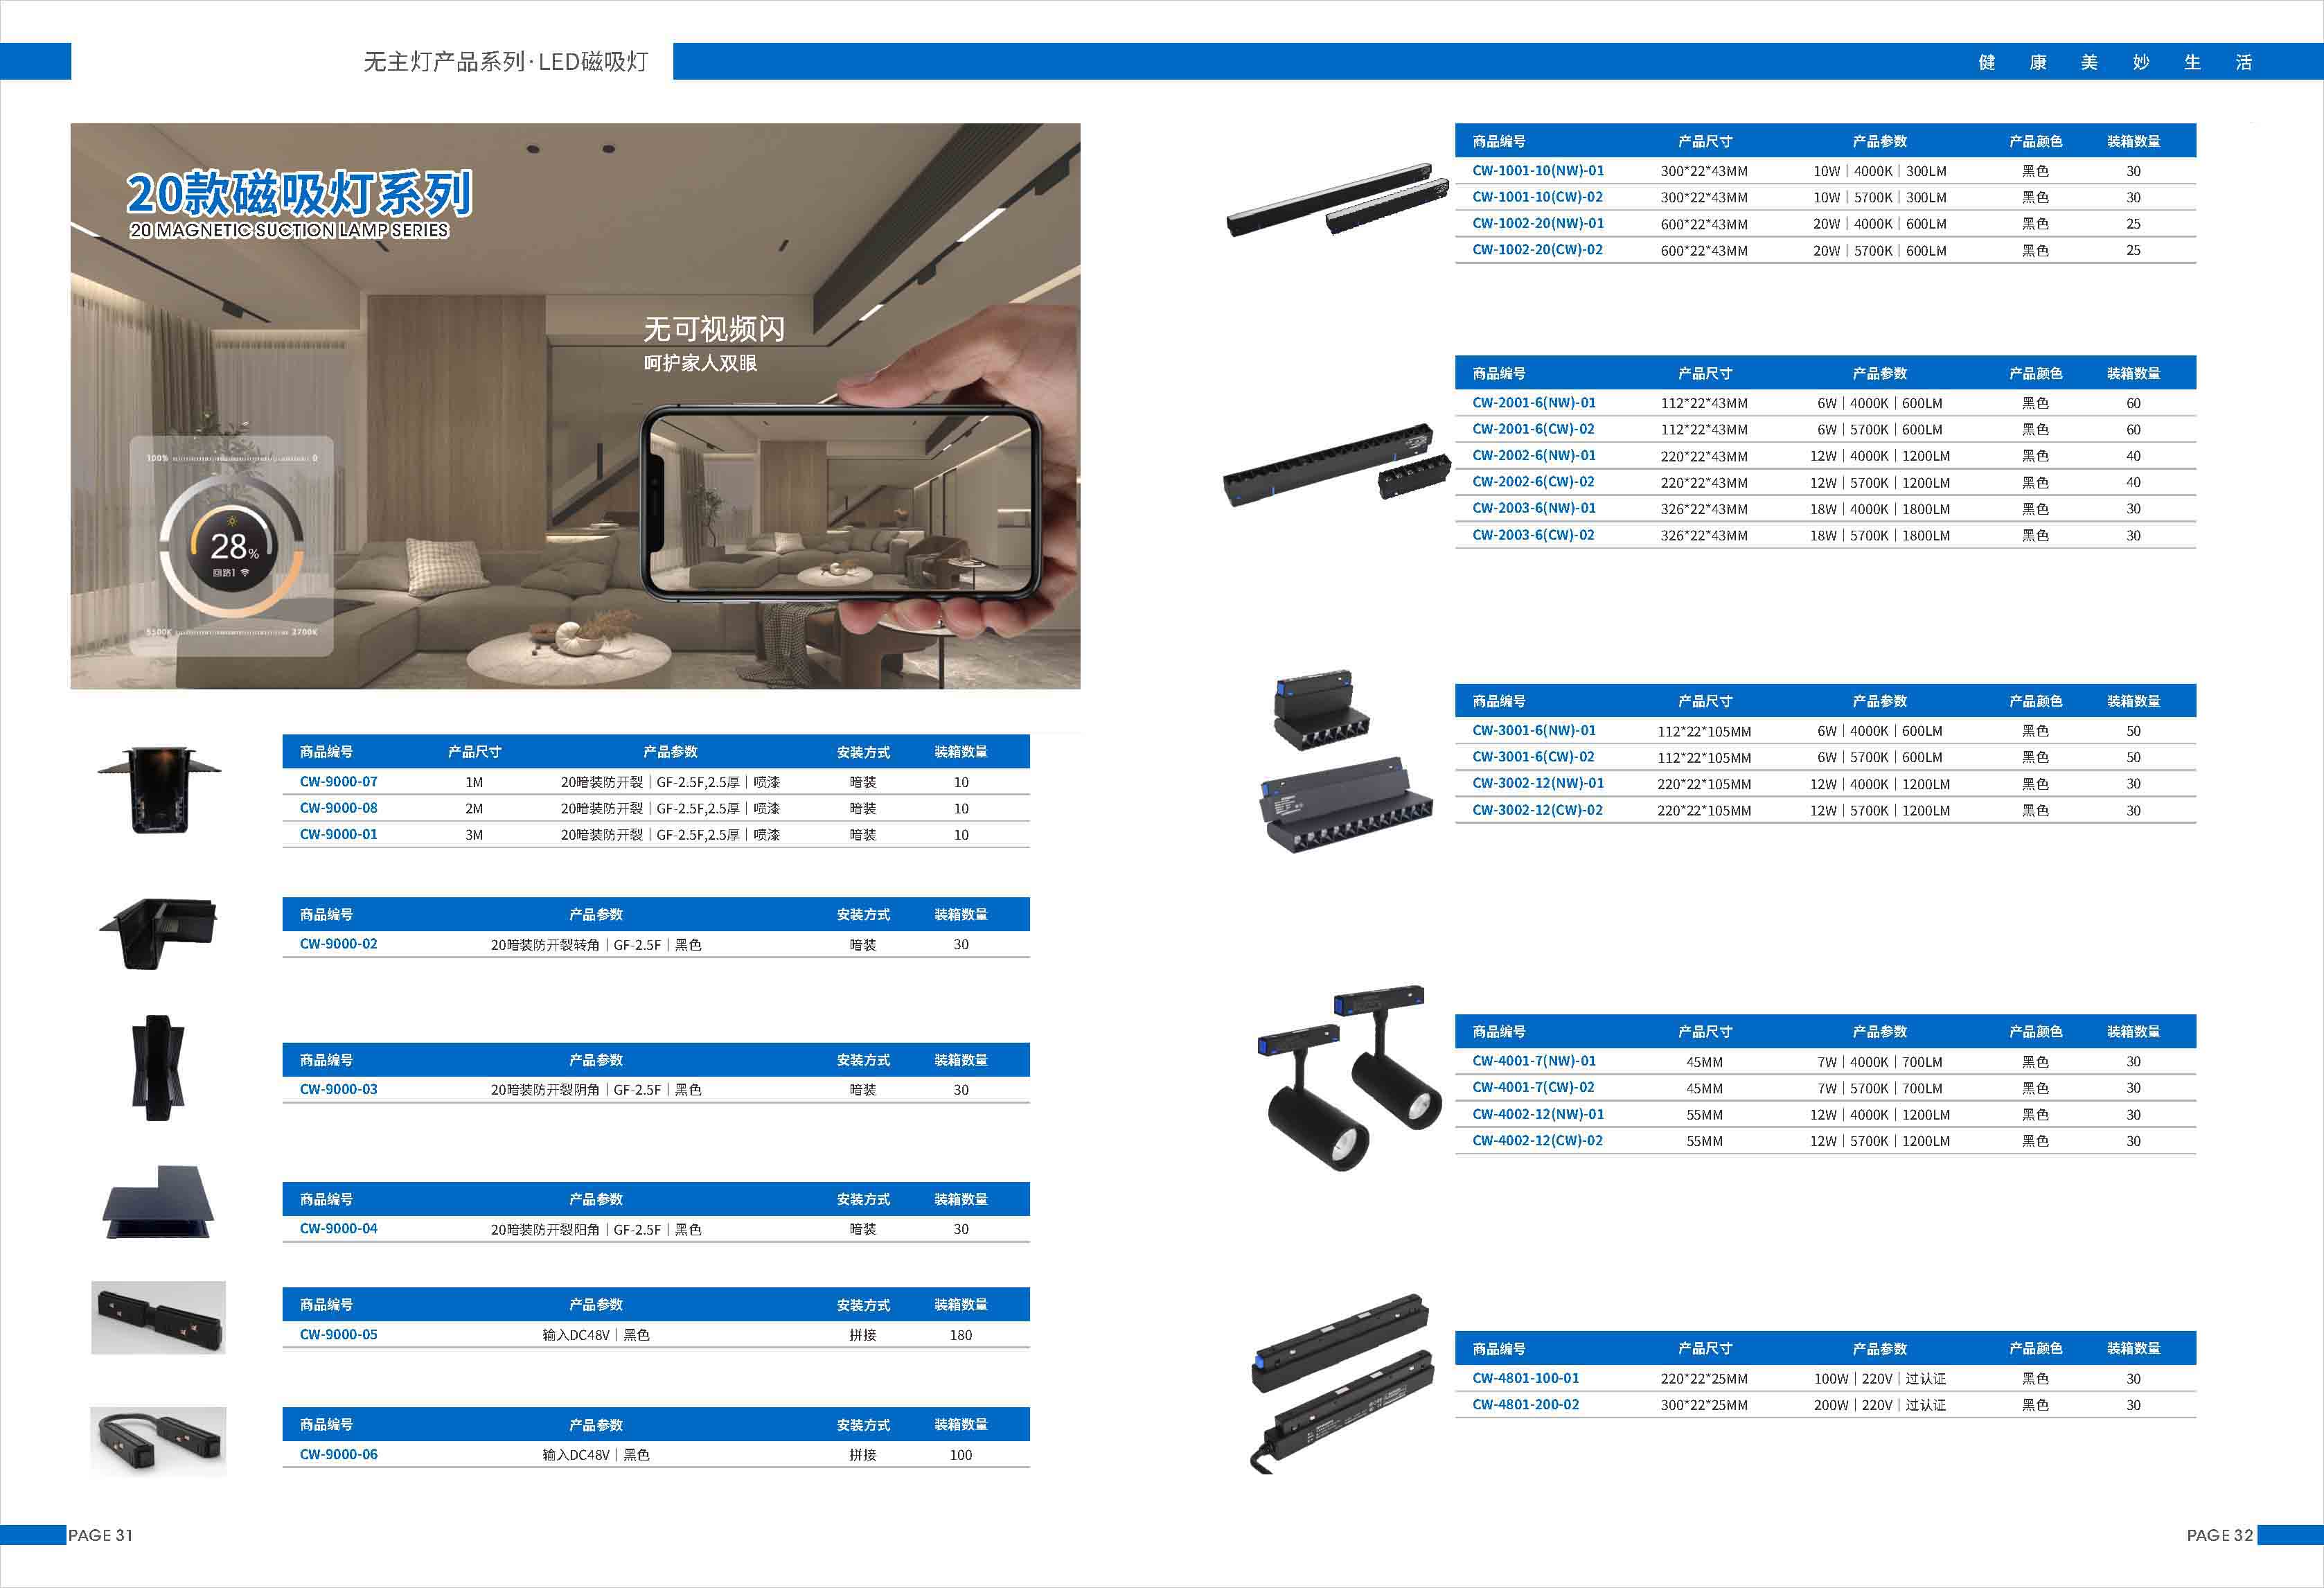Viewport: 2324px width, 1588px height.
Task: Click the product code CW-1002-20(CW)-02
Action: (1537, 250)
